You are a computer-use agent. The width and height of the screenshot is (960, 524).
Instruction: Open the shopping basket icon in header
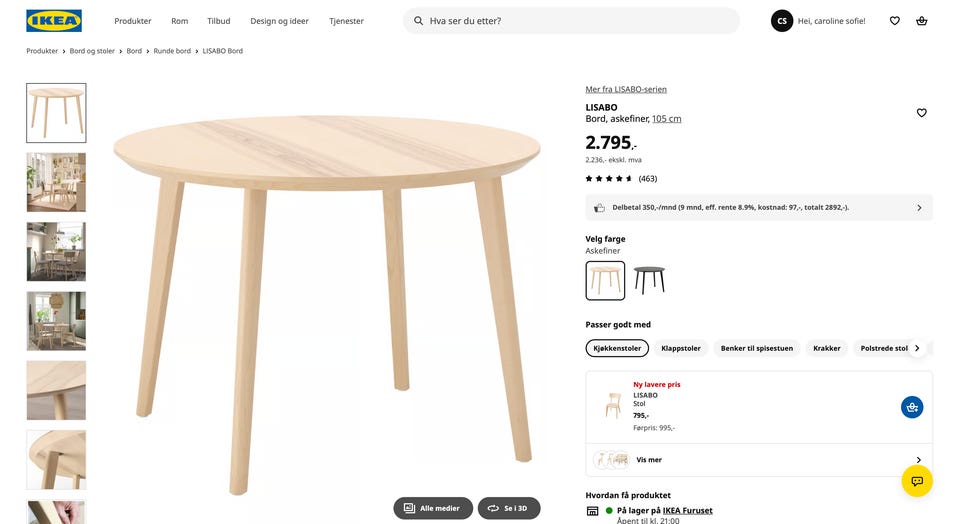tap(921, 21)
